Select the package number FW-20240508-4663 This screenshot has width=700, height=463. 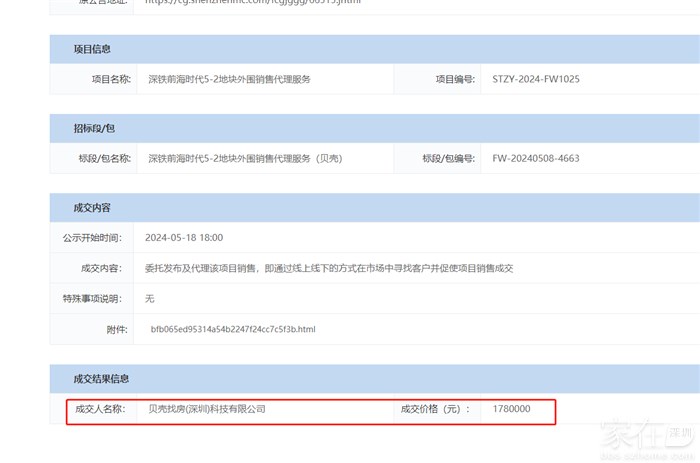tap(536, 158)
